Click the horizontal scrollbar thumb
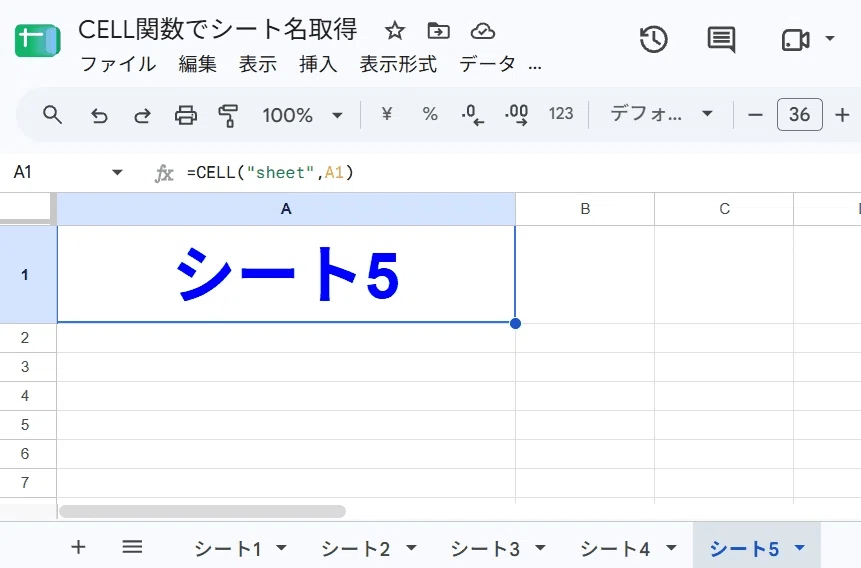Viewport: 861px width, 568px height. pyautogui.click(x=203, y=511)
